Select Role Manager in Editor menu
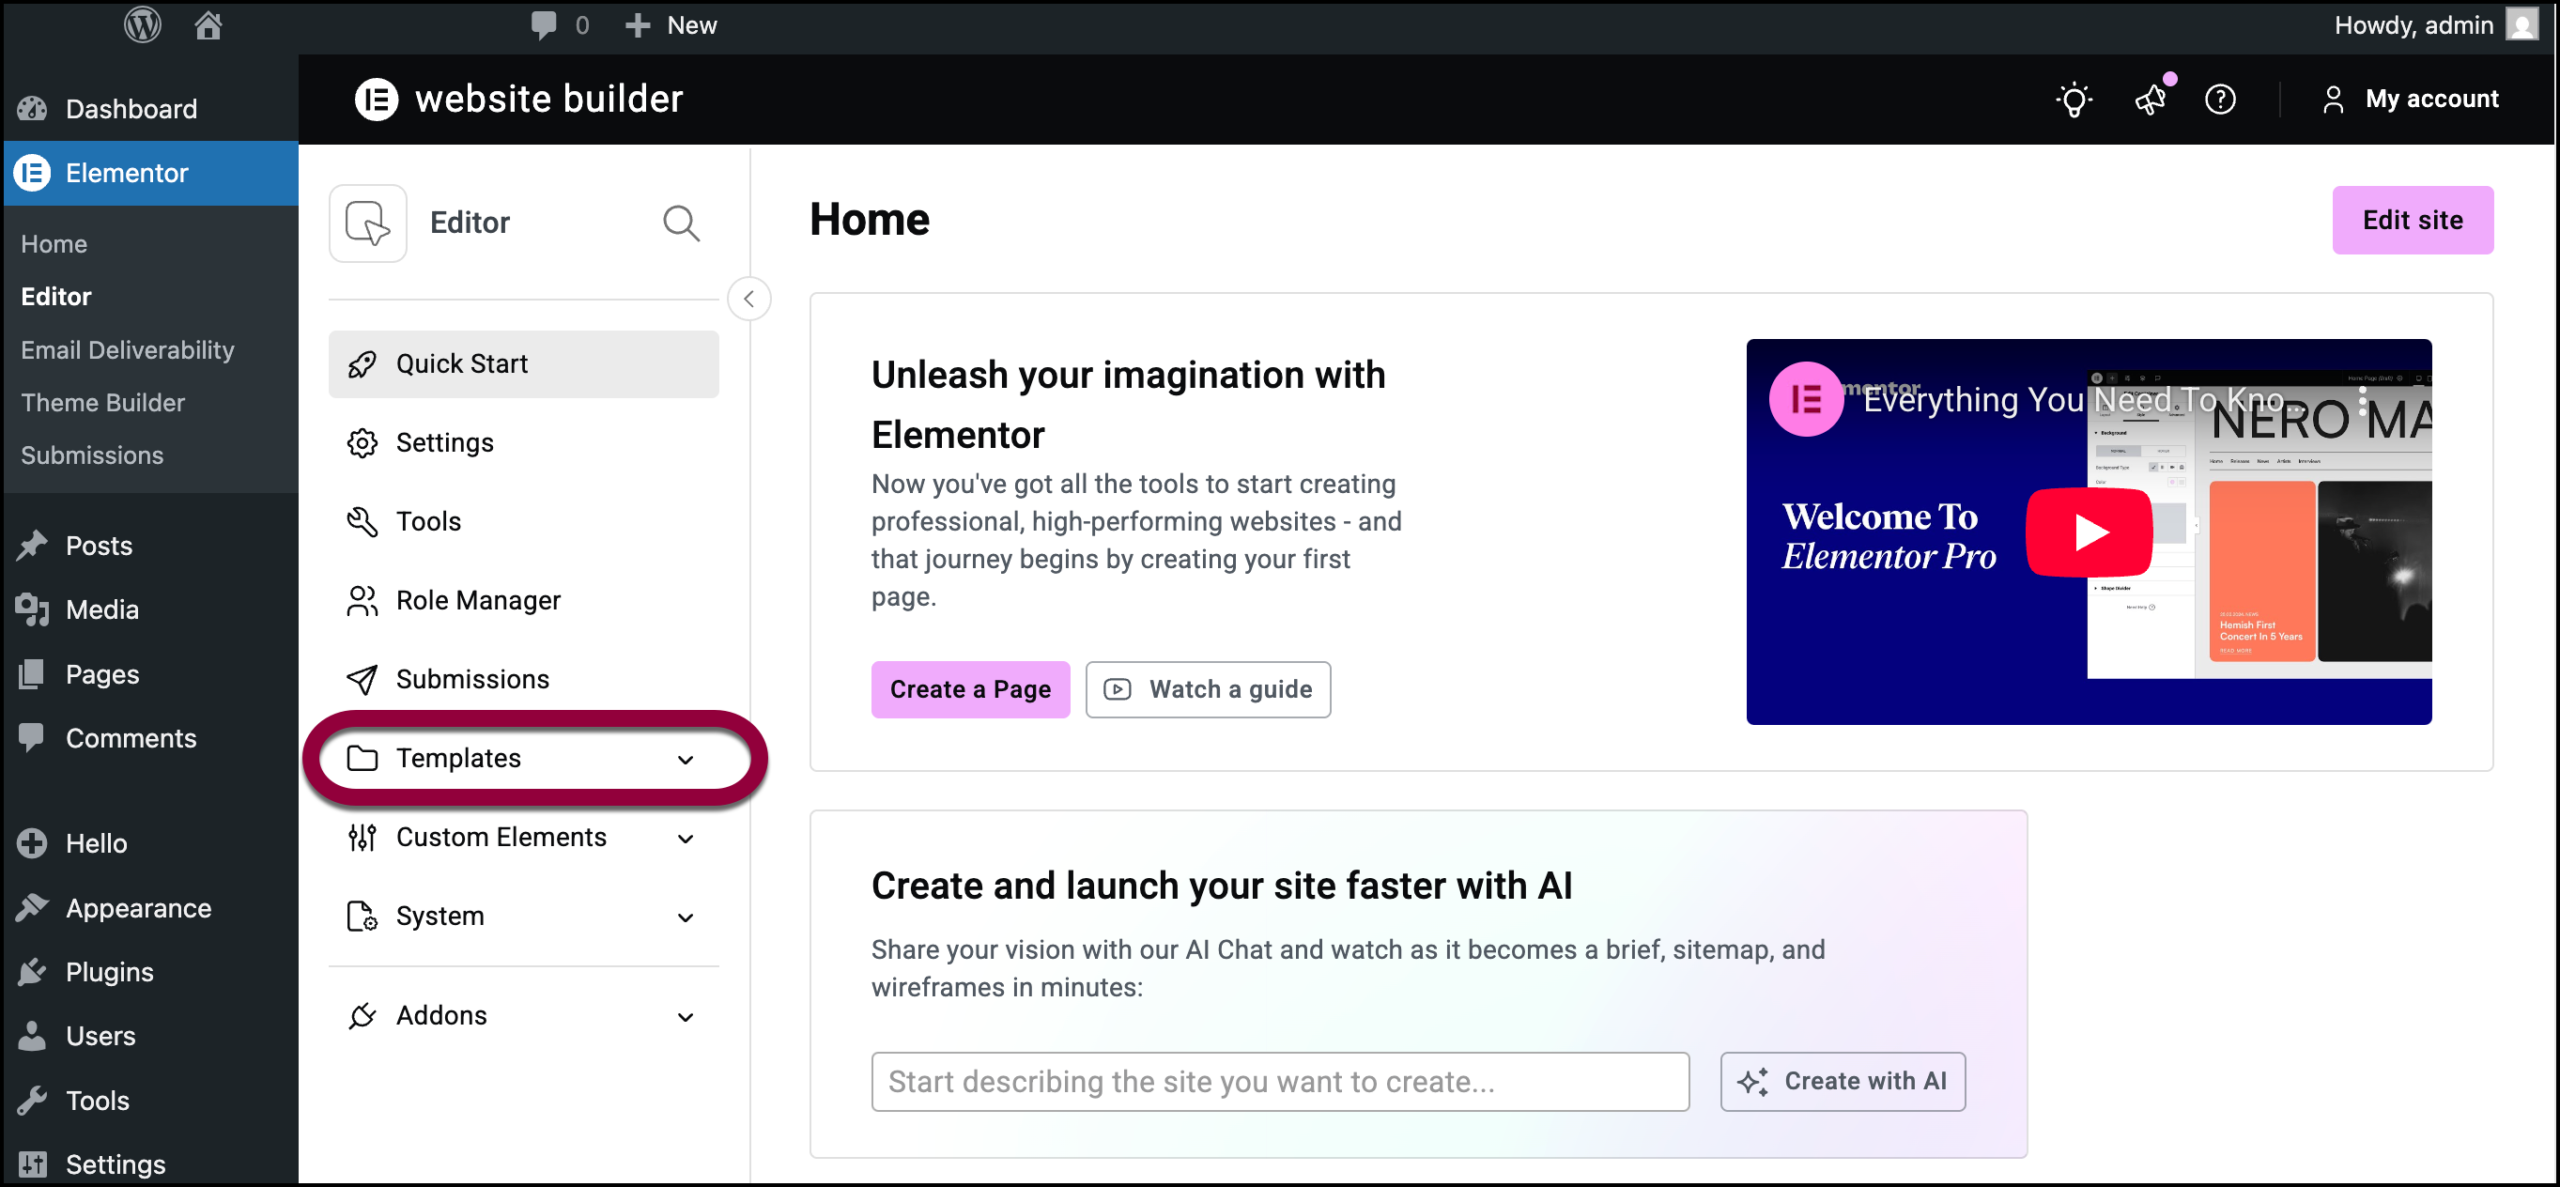Screen dimensions: 2560x1187 [478, 600]
